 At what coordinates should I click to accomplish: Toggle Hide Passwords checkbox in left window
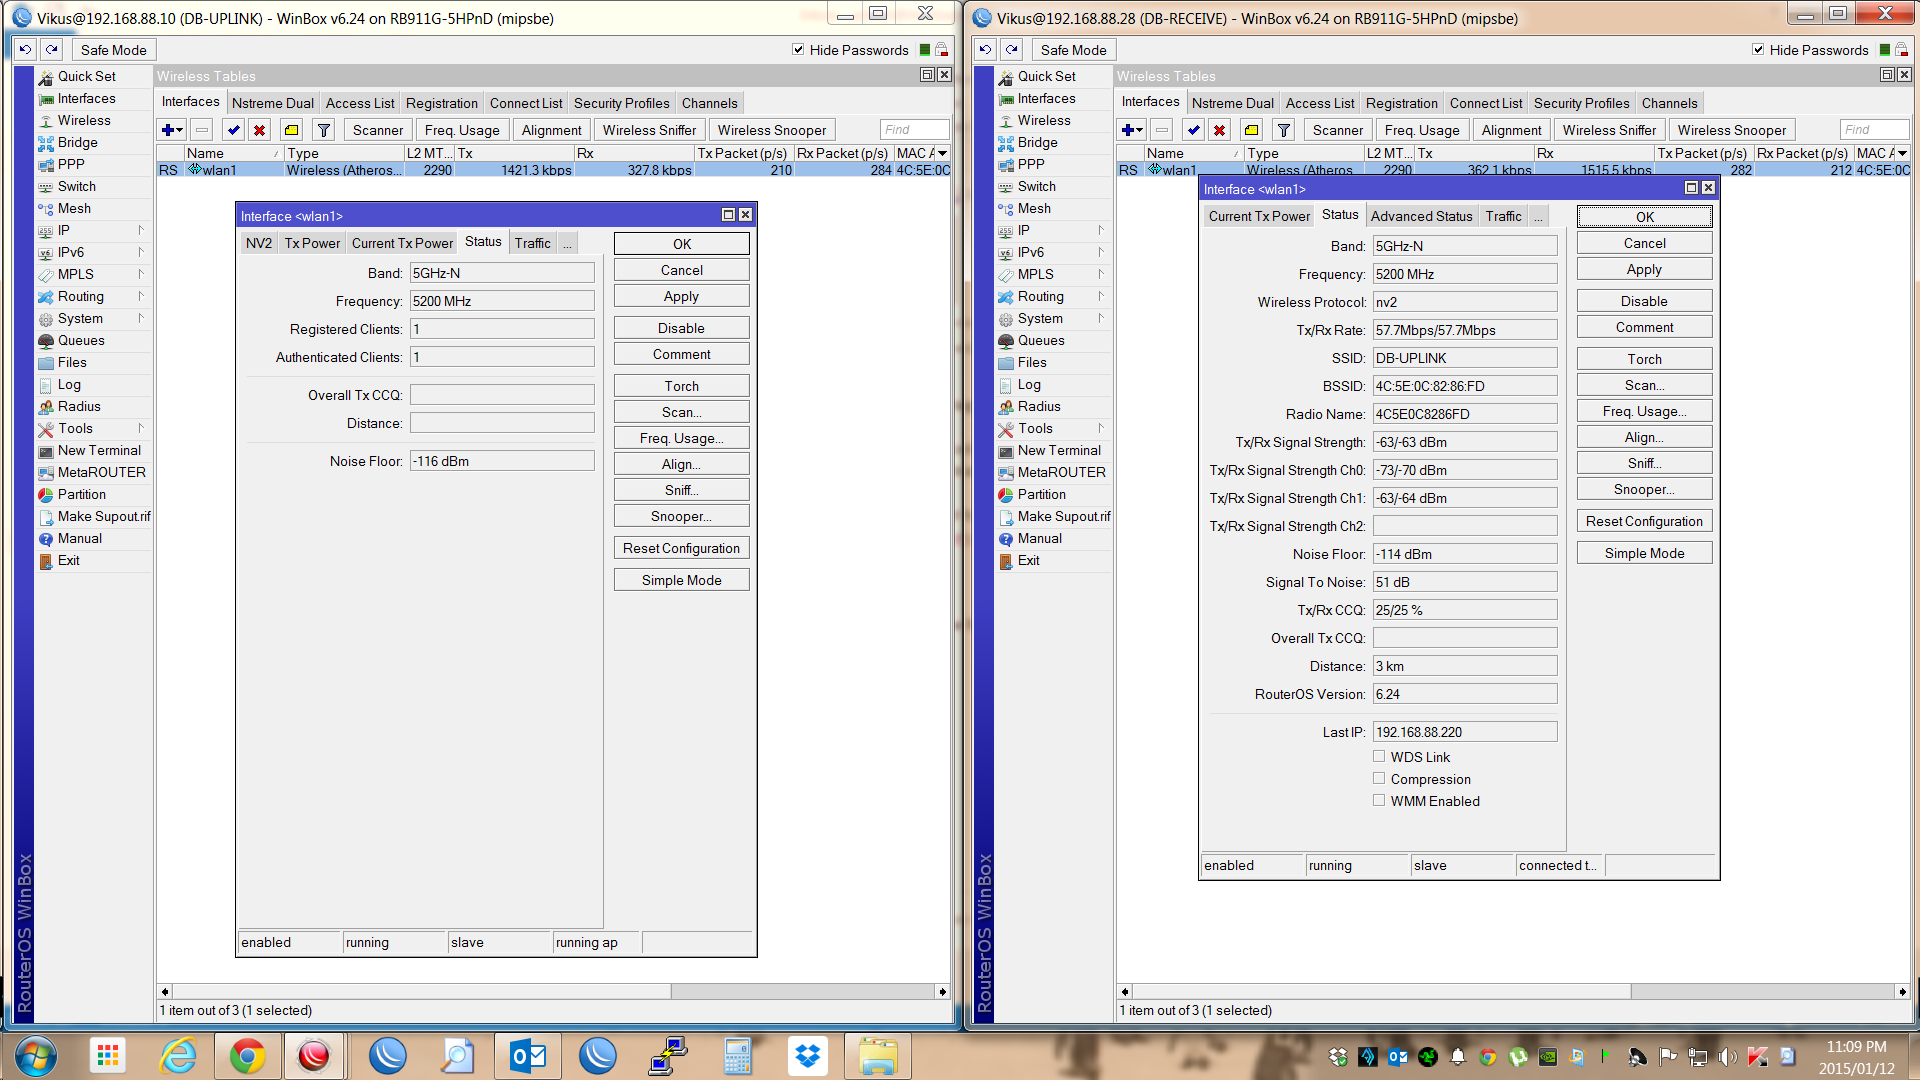pyautogui.click(x=798, y=49)
